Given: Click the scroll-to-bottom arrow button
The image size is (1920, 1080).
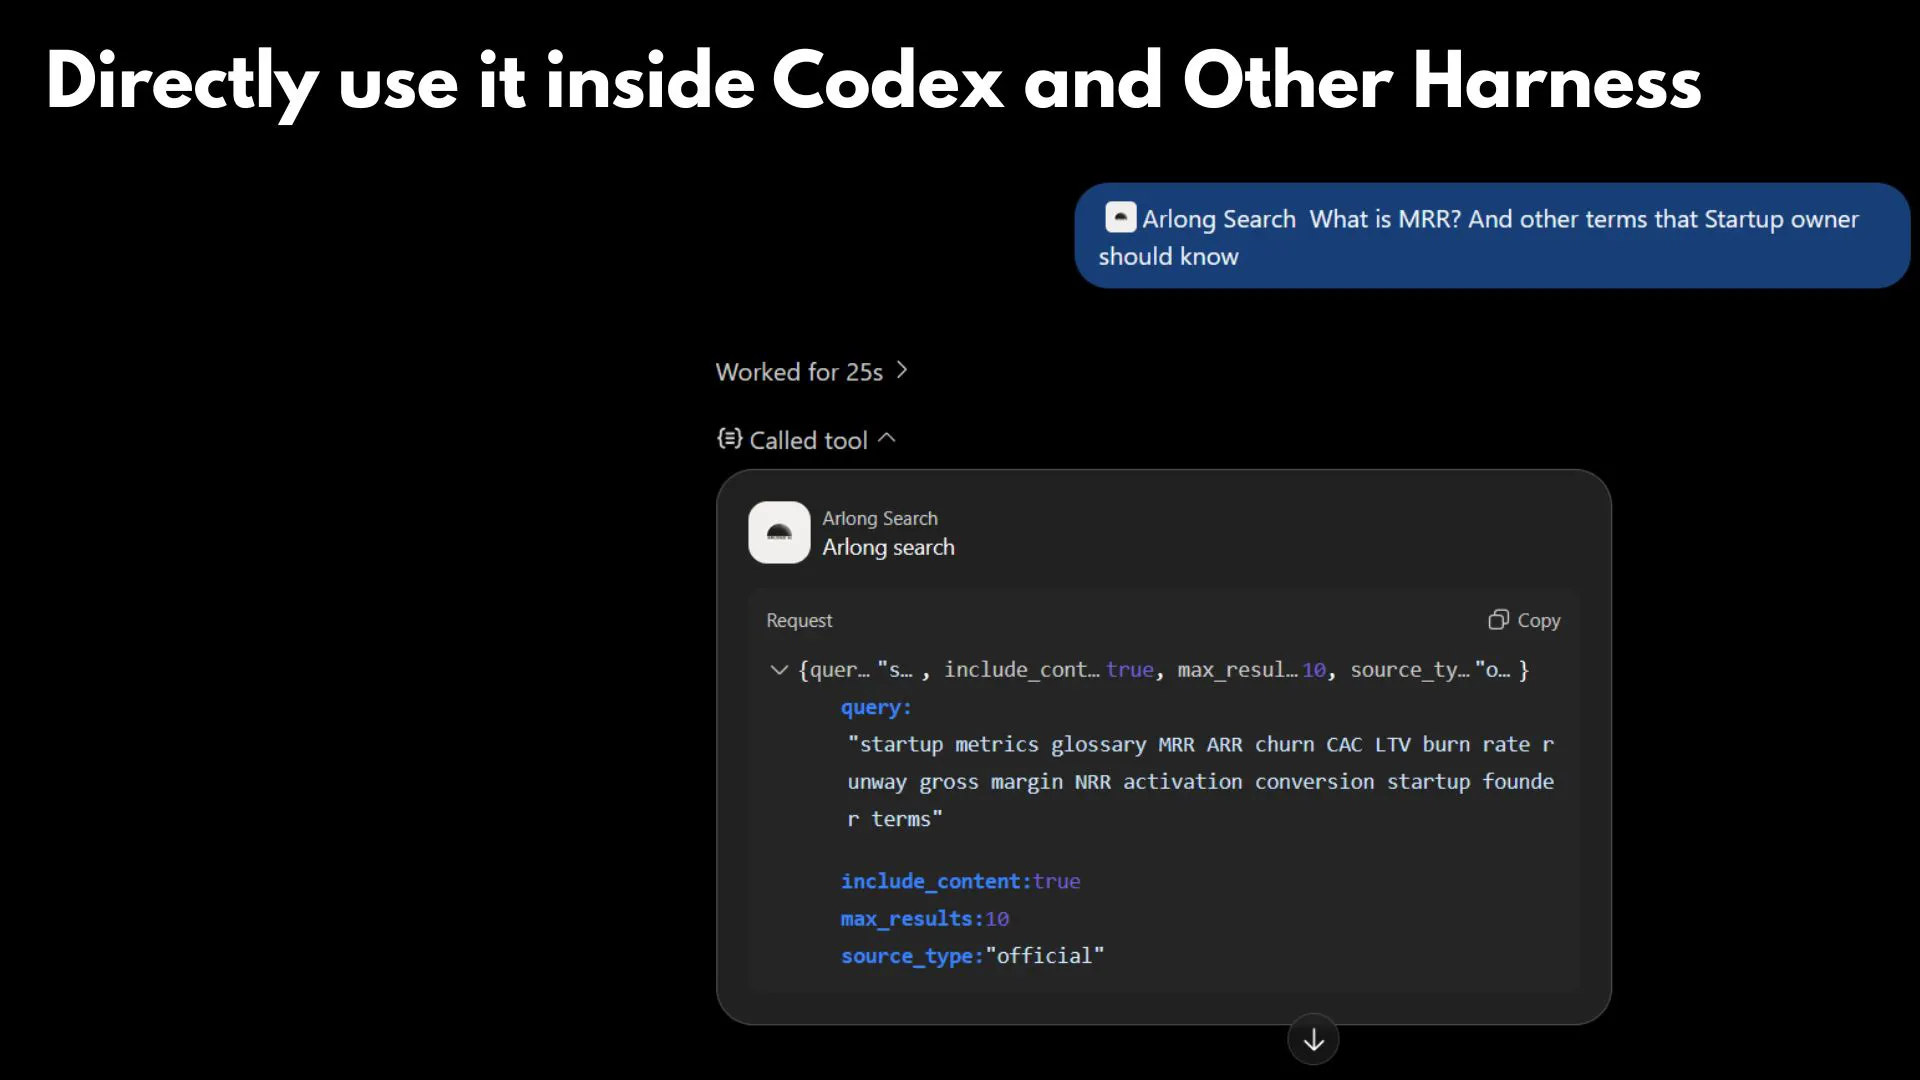Looking at the screenshot, I should 1313,1040.
